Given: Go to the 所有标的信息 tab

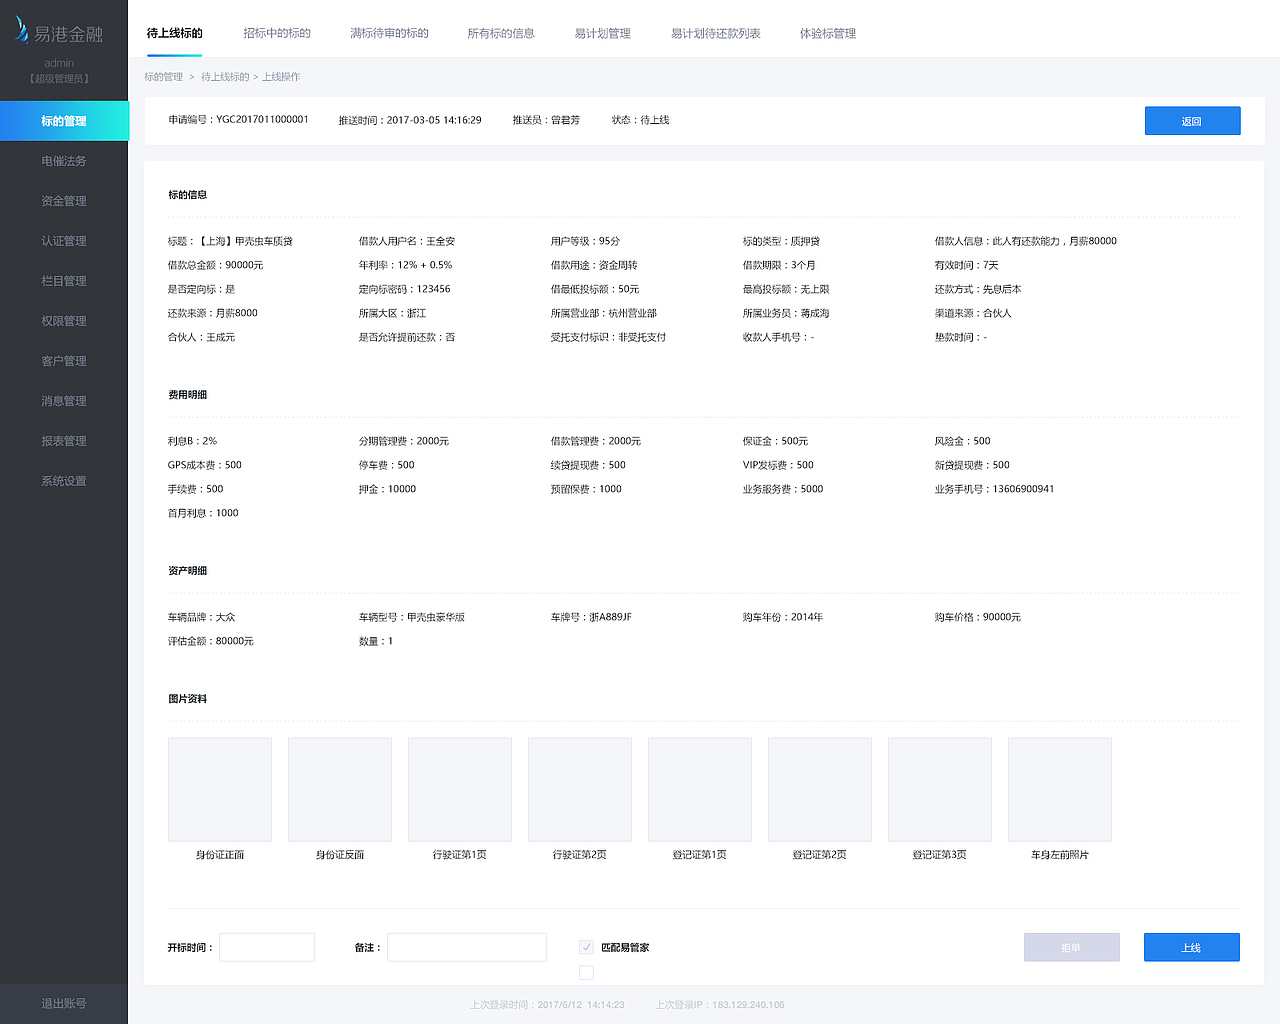Looking at the screenshot, I should tap(501, 33).
